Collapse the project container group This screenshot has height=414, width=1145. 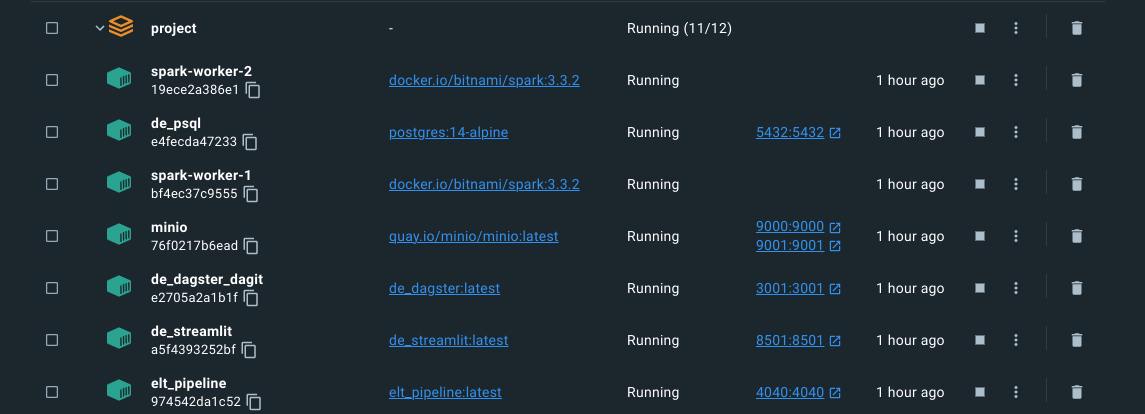coord(99,28)
